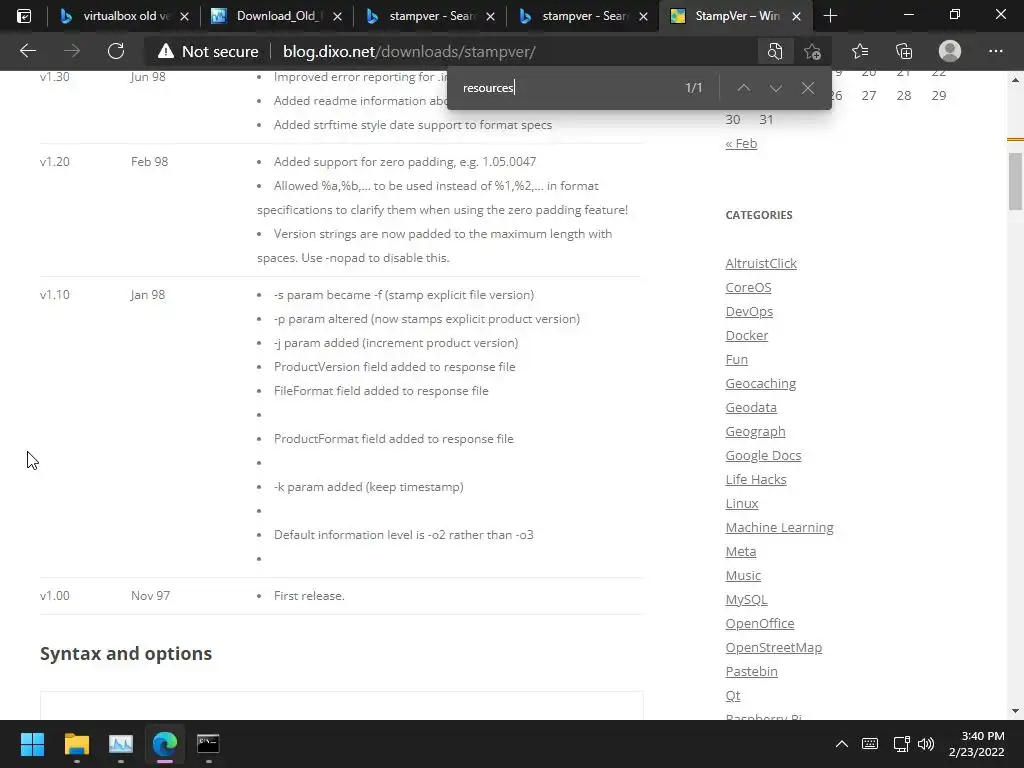Open the Google Docs category link
Image resolution: width=1024 pixels, height=768 pixels.
(763, 455)
